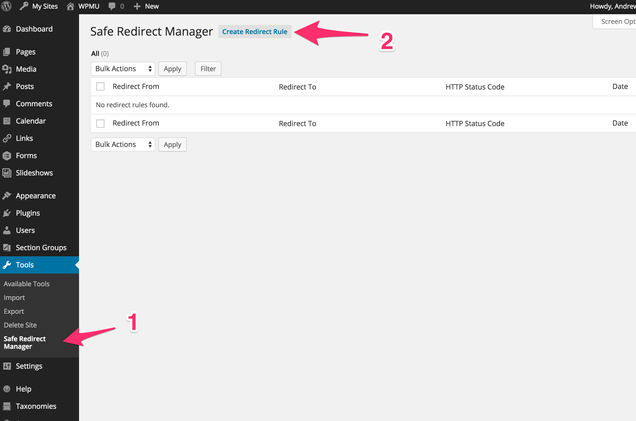Open the top Bulk Actions dropdown
This screenshot has height=421, width=636.
pos(123,69)
